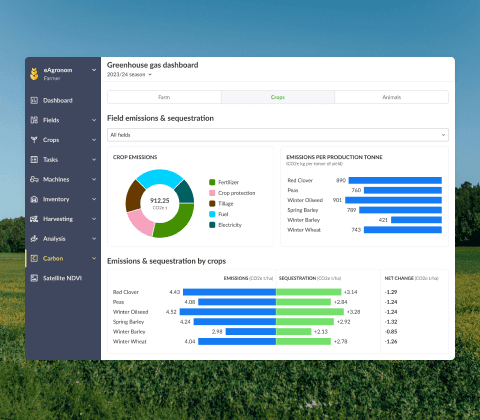Select the Crops plant icon
This screenshot has height=420, width=480.
(x=34, y=140)
